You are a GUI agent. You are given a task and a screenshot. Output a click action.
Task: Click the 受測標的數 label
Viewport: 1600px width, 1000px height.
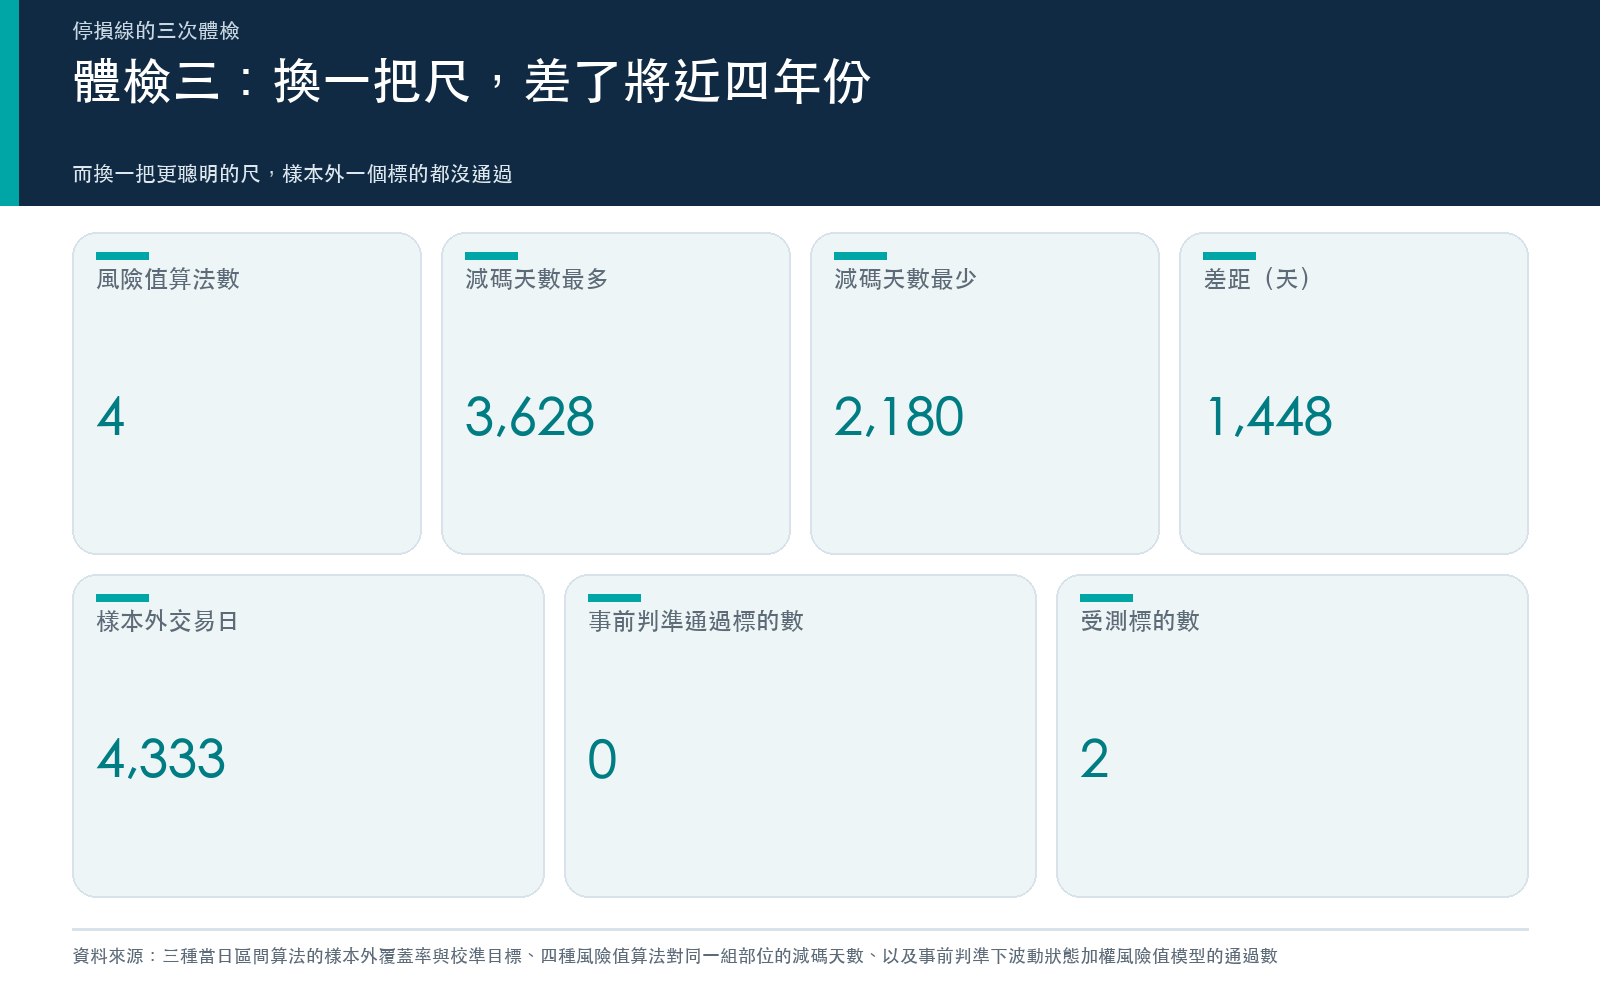coord(1140,621)
